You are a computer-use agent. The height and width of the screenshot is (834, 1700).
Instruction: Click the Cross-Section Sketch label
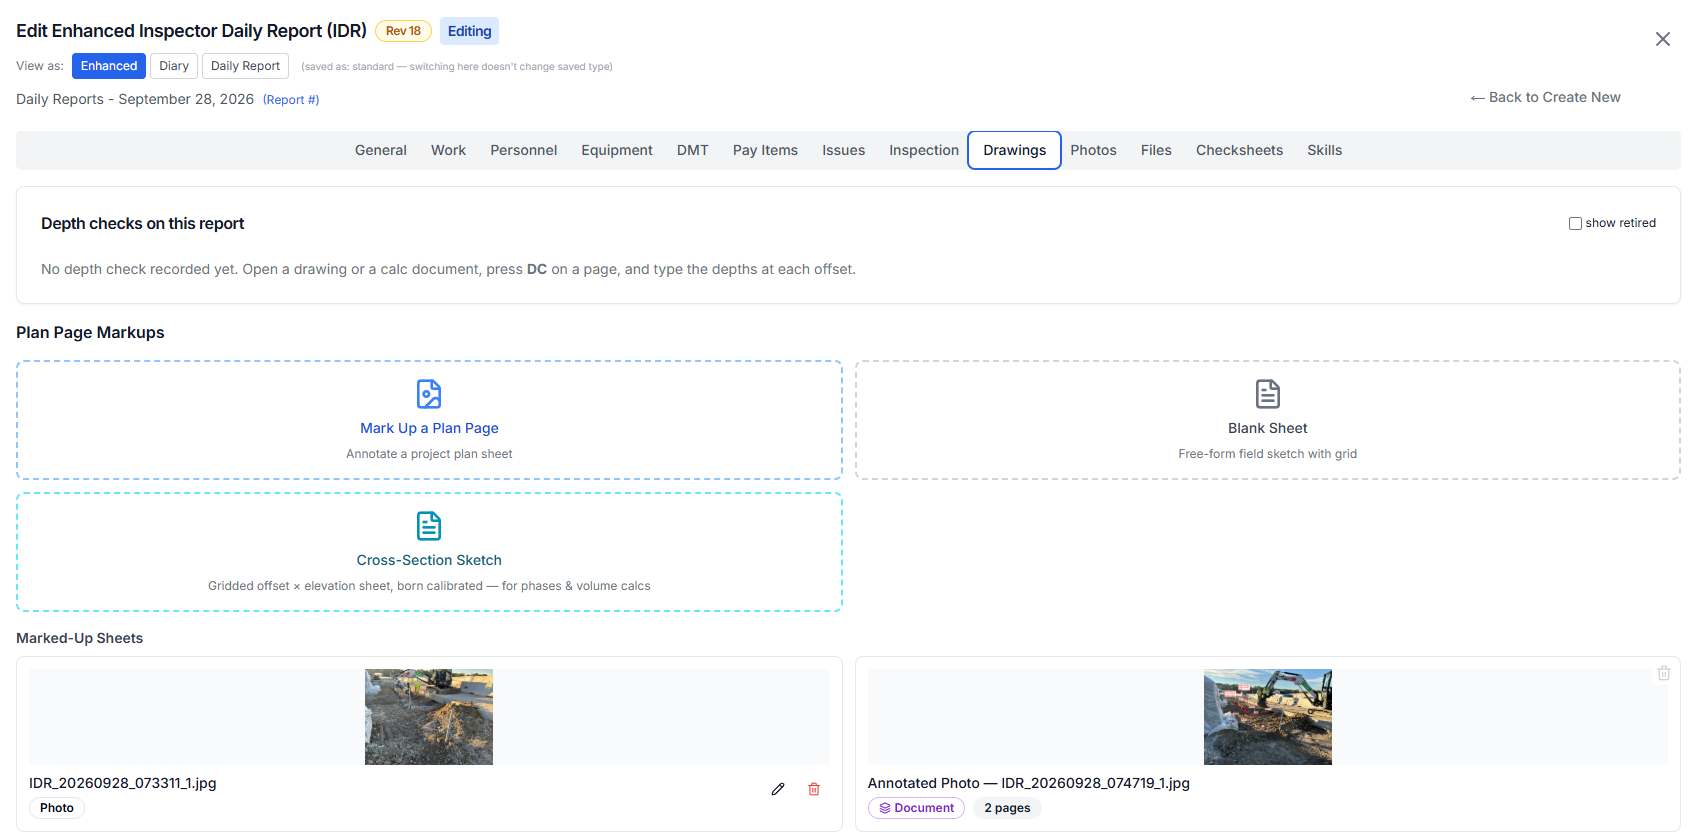point(429,560)
